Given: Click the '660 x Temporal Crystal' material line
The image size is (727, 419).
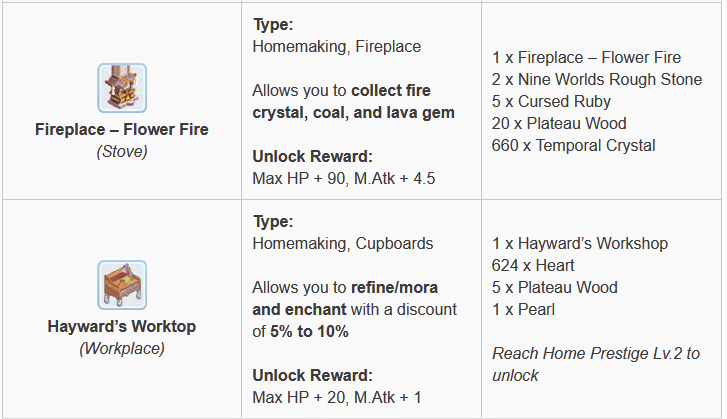Looking at the screenshot, I should [x=574, y=146].
